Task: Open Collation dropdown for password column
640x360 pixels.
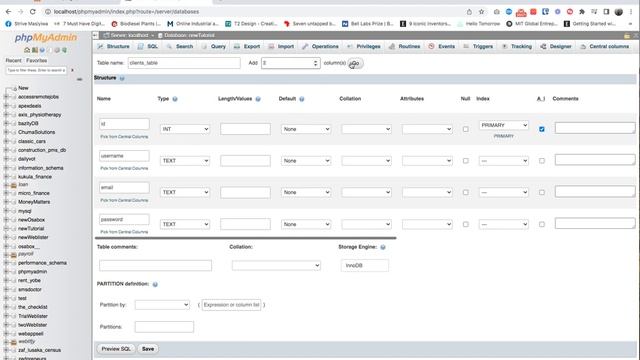Action: pos(367,224)
